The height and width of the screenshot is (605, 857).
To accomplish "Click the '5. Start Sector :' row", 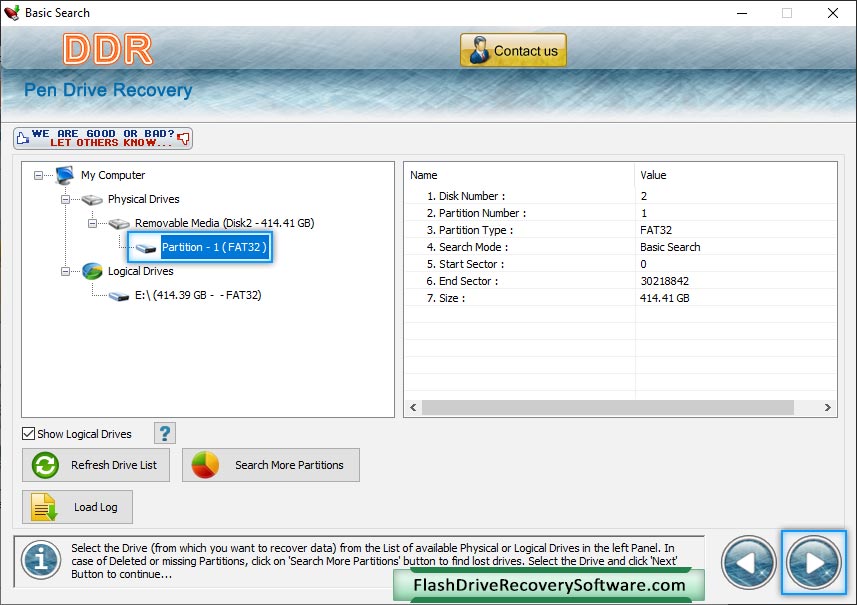I will point(621,263).
